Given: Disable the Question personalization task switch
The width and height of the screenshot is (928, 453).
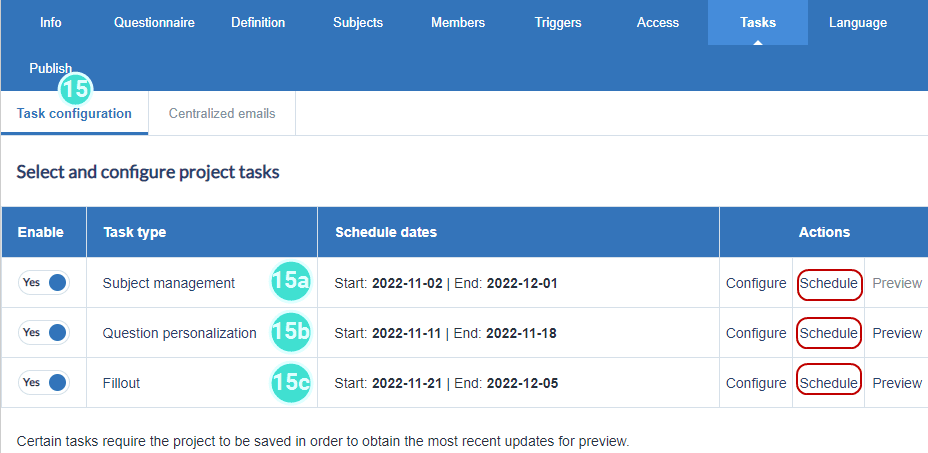Looking at the screenshot, I should pyautogui.click(x=44, y=333).
